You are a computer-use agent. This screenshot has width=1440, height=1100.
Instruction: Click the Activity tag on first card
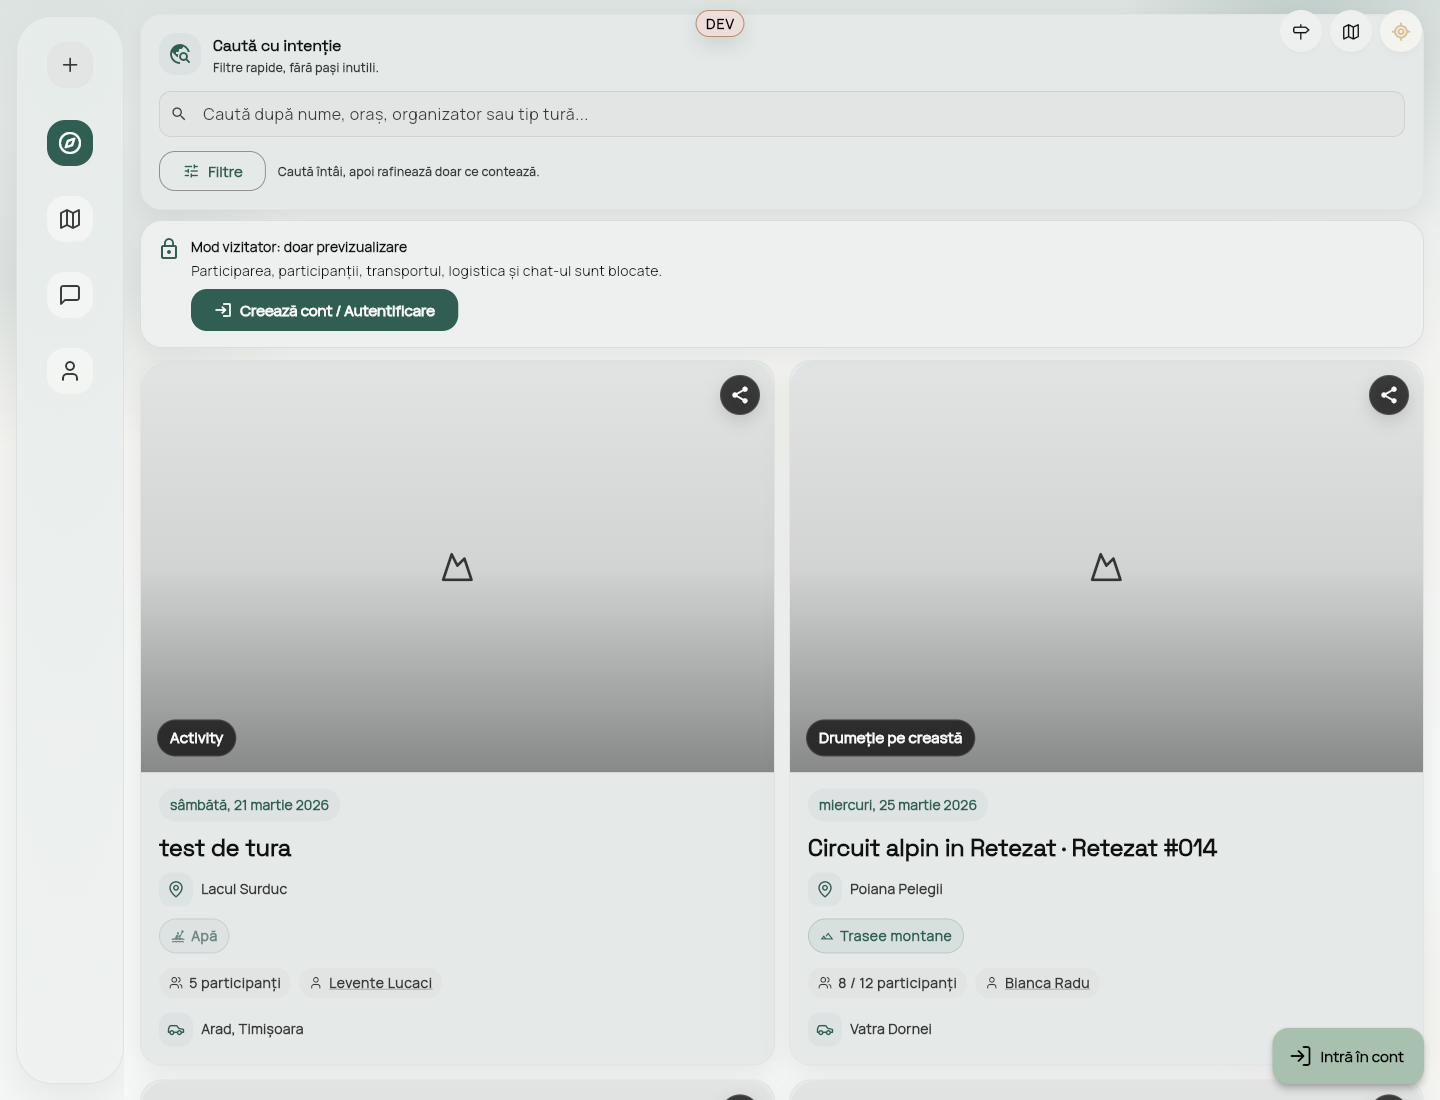(x=196, y=738)
